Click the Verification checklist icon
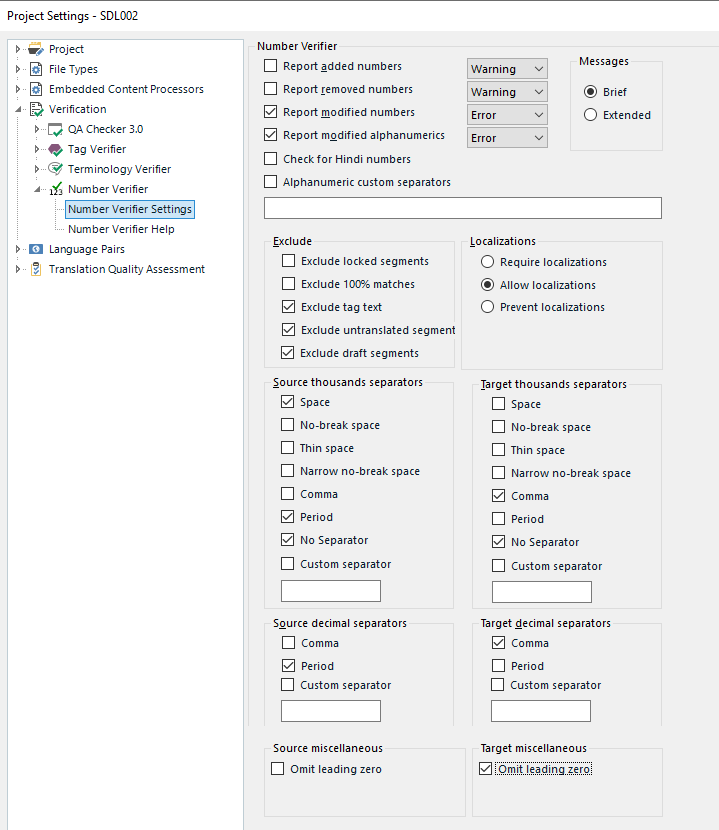This screenshot has width=719, height=830. (x=37, y=109)
